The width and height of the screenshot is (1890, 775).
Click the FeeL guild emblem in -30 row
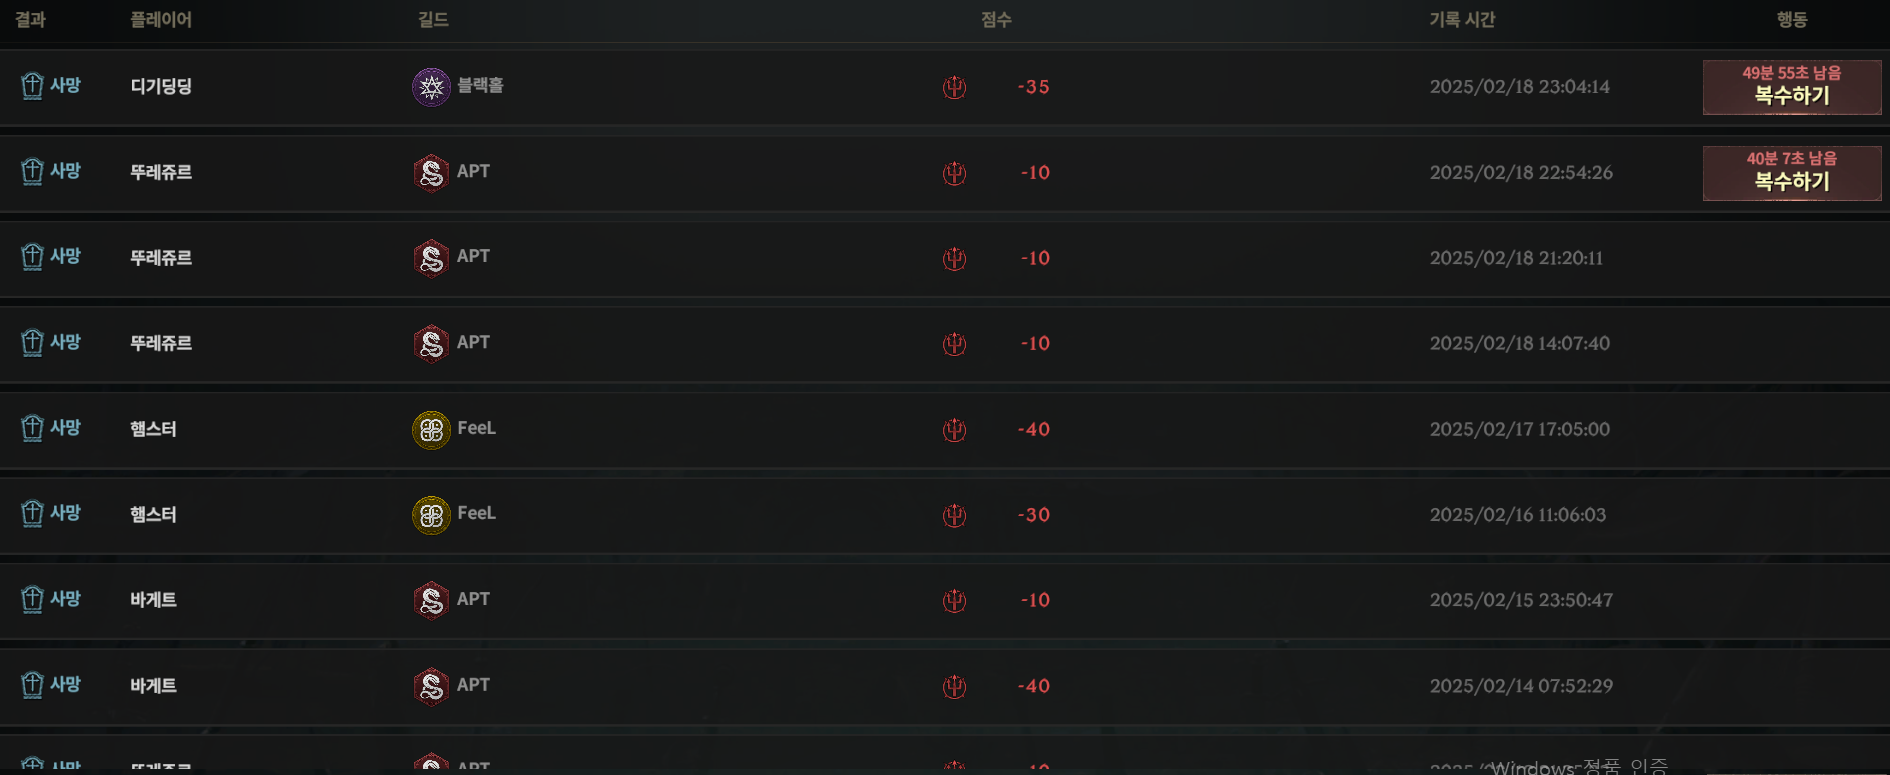point(431,516)
